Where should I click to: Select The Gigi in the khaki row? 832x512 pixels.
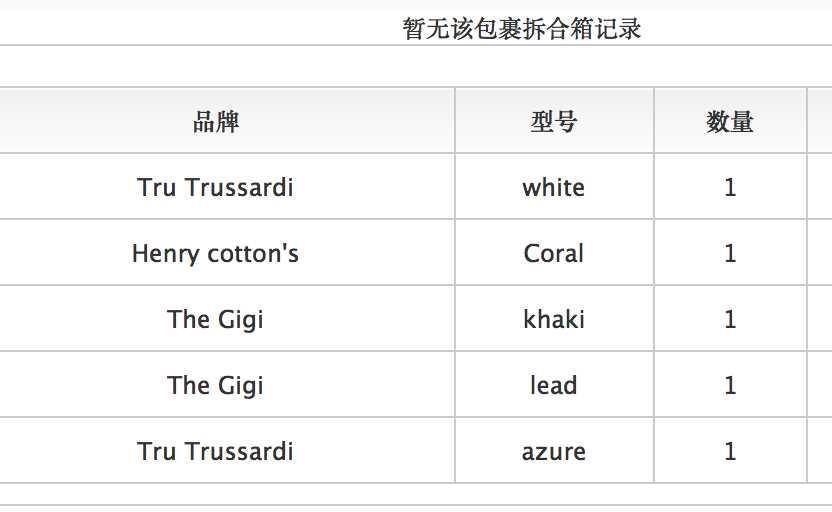click(216, 319)
